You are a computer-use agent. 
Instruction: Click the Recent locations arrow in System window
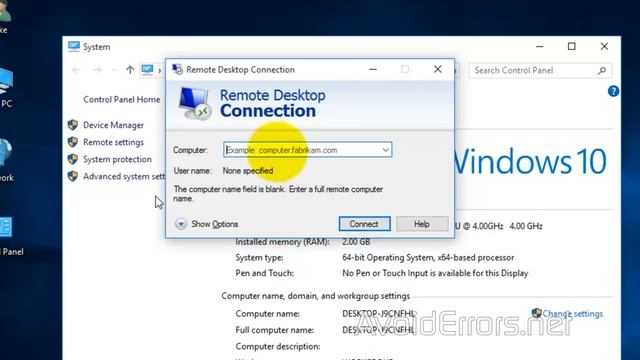(114, 71)
